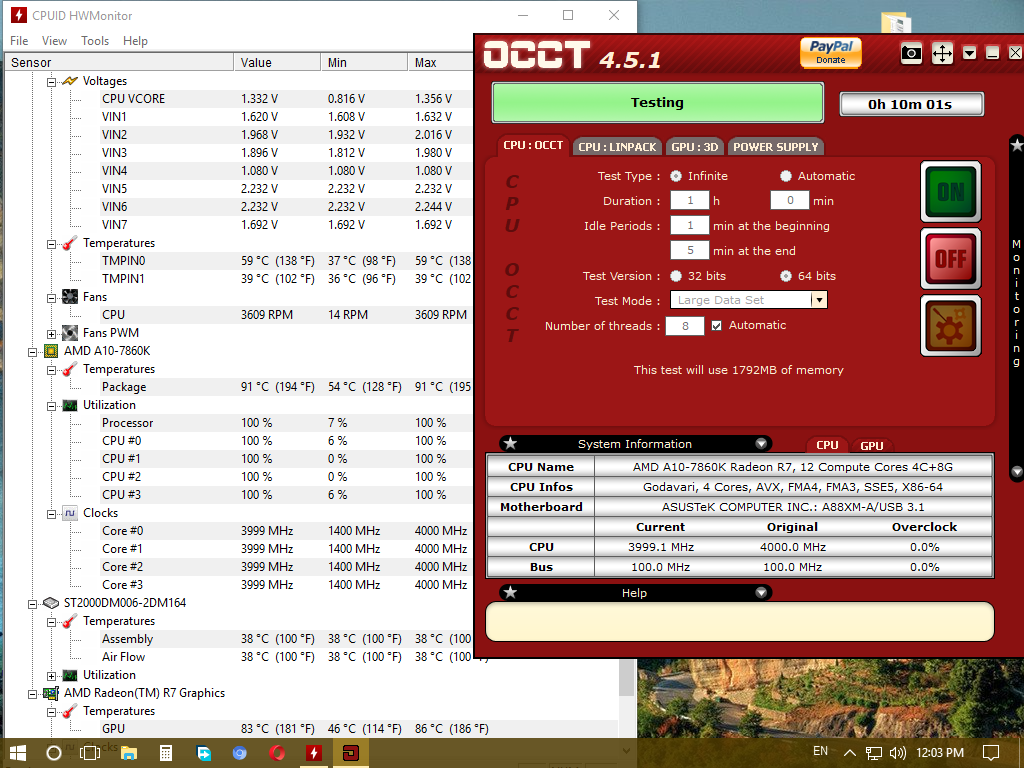Image resolution: width=1024 pixels, height=768 pixels.
Task: Select 64 bits test version
Action: 786,276
